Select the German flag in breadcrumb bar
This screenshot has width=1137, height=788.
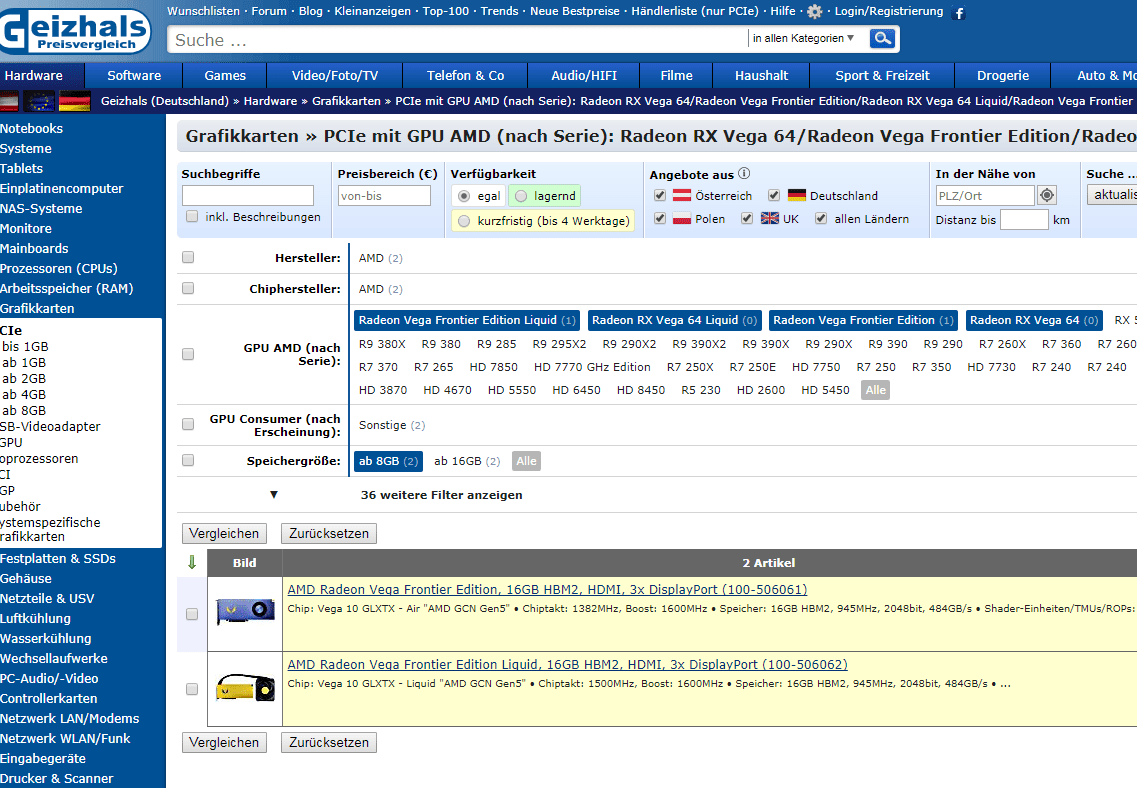tap(74, 101)
